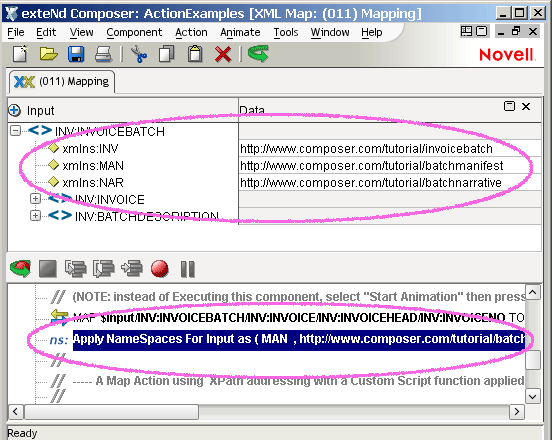Close the Input pane with its X
This screenshot has width=552, height=440.
coord(526,106)
